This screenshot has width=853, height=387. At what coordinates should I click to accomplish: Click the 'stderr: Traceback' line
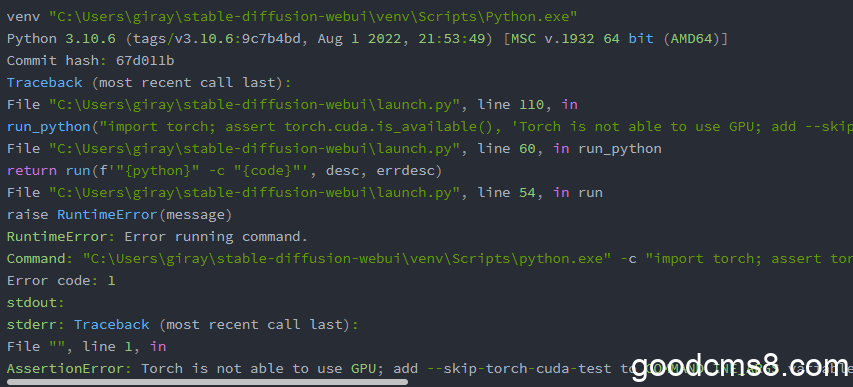pos(183,325)
